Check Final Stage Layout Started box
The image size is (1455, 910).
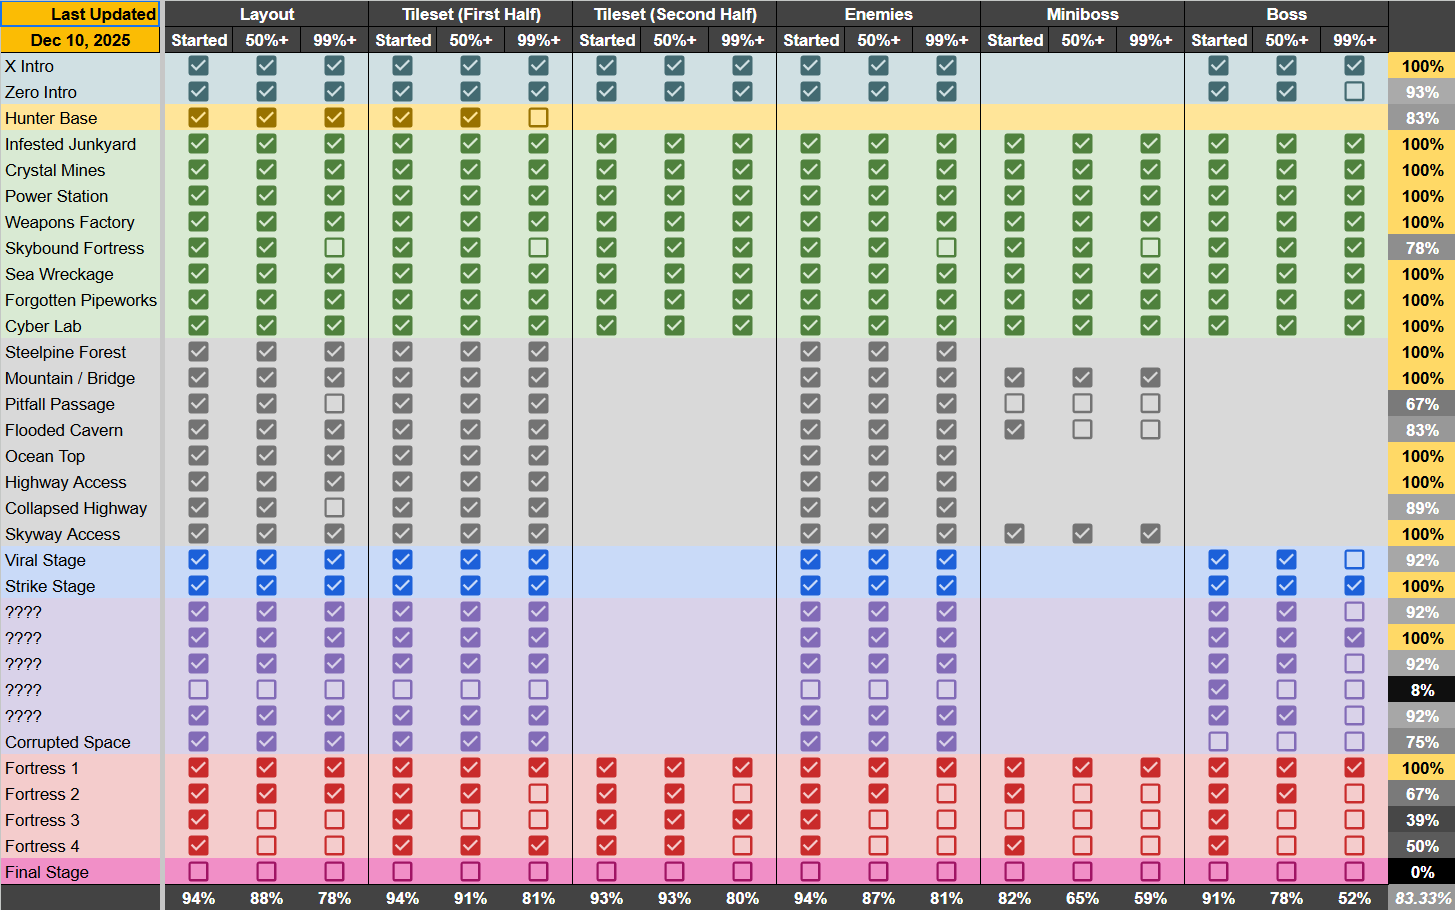pyautogui.click(x=198, y=872)
